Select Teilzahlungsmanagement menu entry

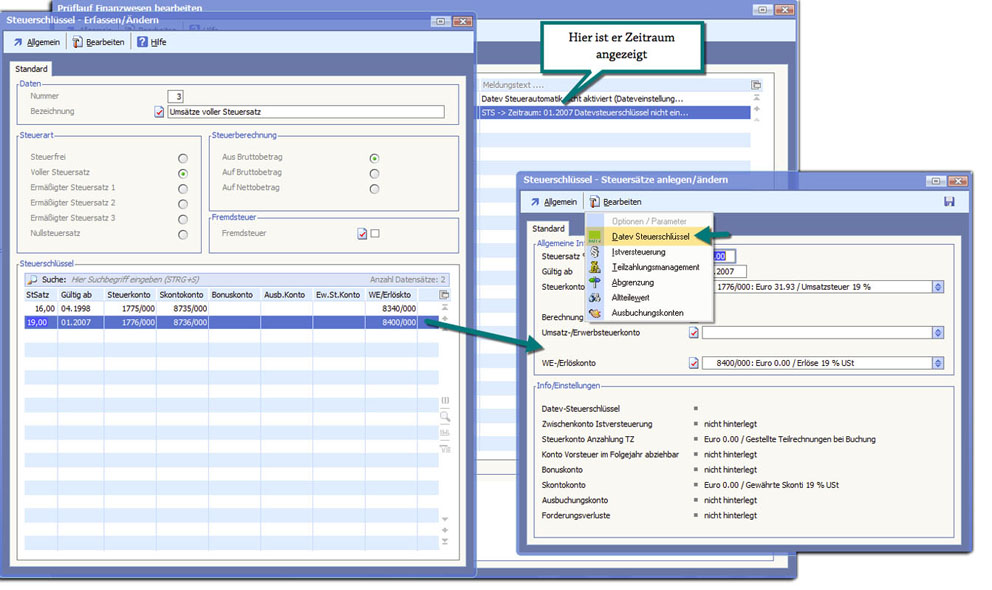[655, 267]
